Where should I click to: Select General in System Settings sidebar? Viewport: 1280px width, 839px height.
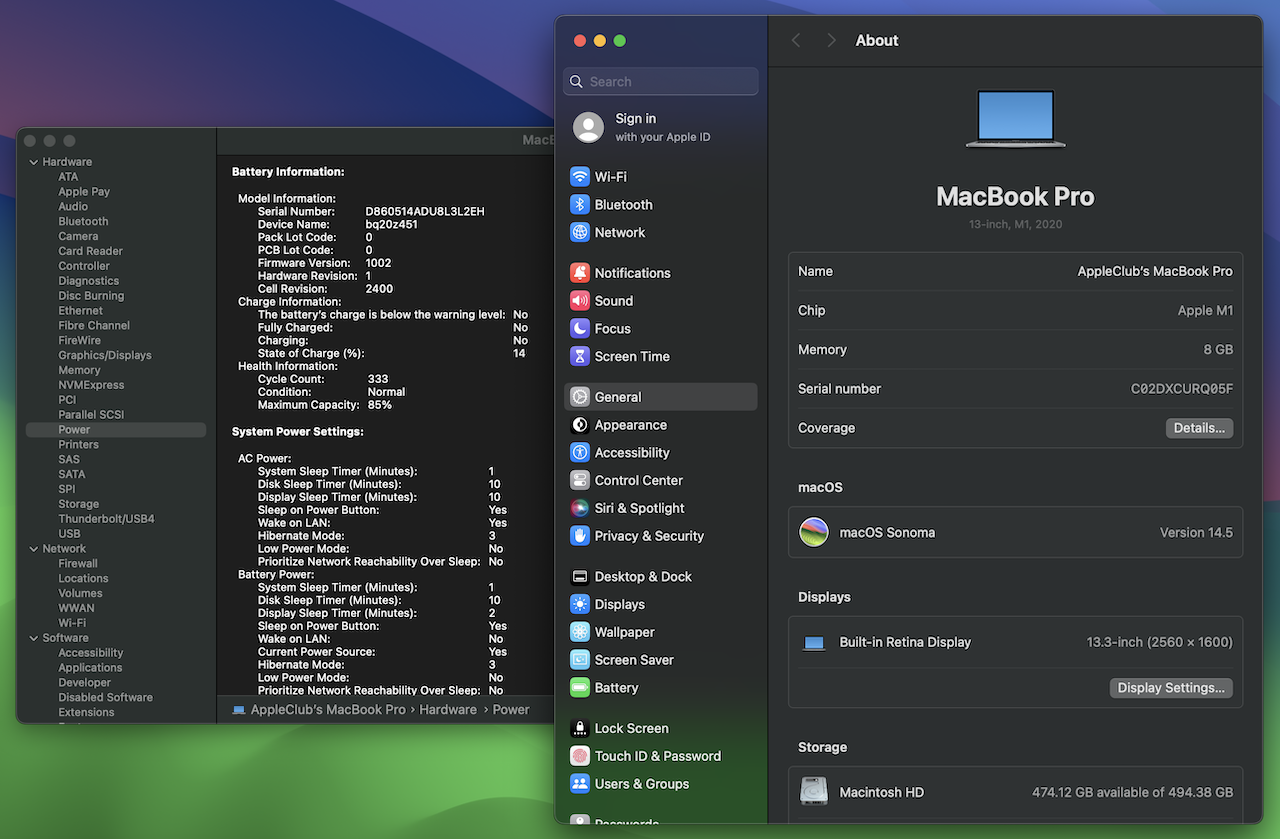tap(661, 397)
